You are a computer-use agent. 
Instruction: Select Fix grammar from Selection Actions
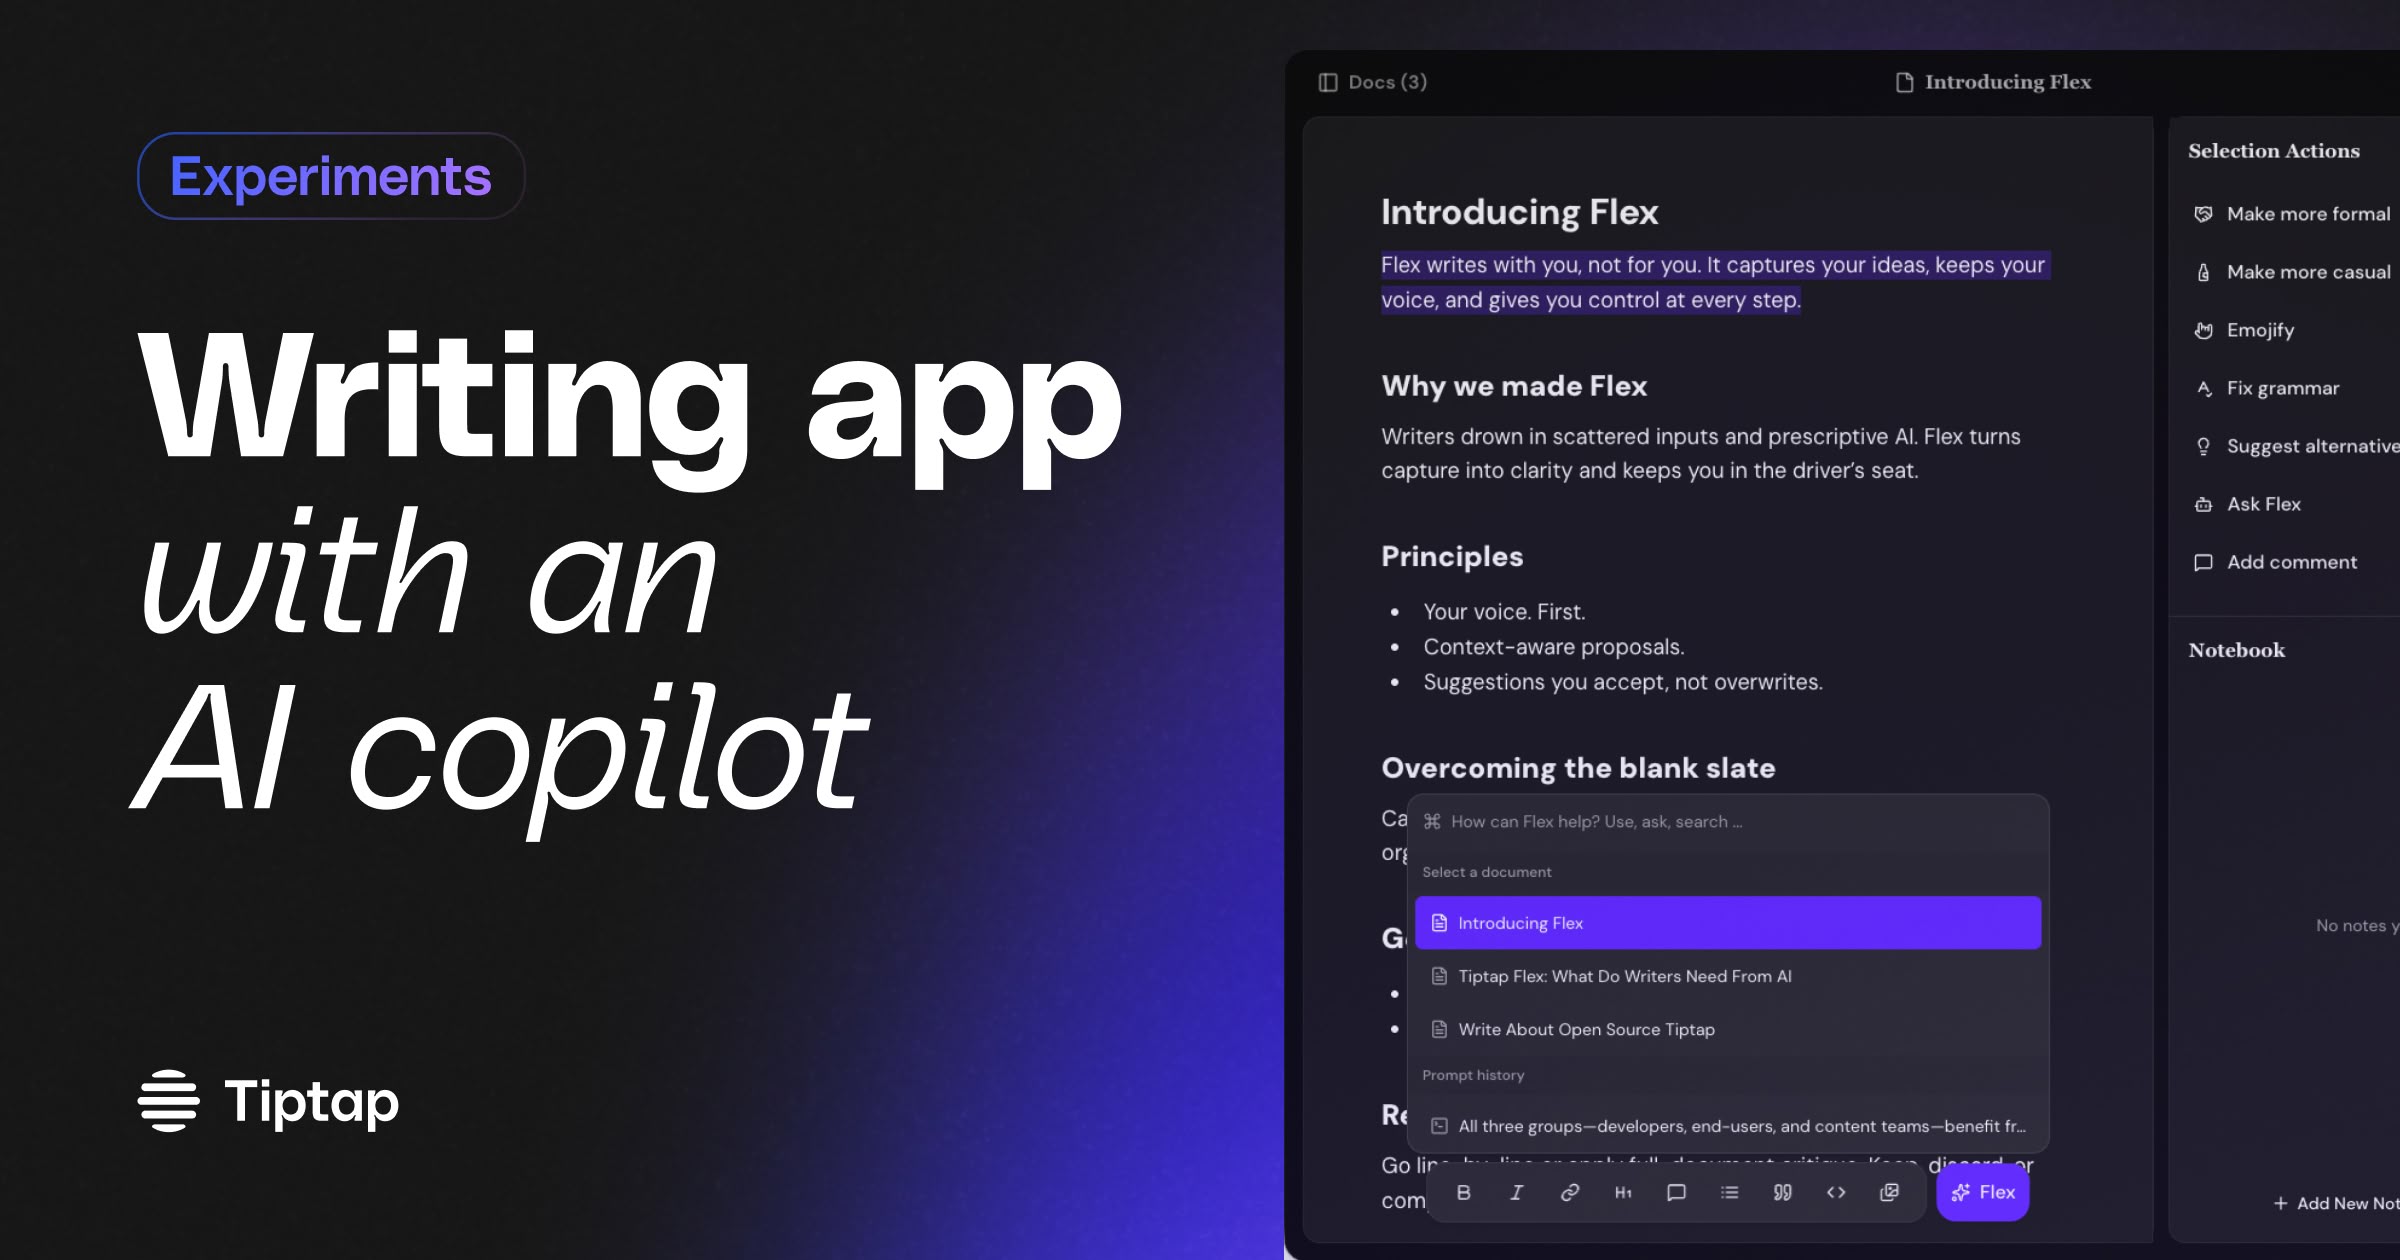pos(2283,388)
